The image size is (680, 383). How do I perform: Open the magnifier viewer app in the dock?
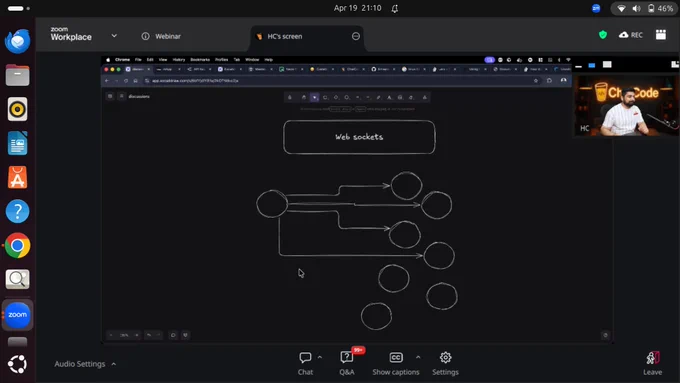click(x=17, y=279)
